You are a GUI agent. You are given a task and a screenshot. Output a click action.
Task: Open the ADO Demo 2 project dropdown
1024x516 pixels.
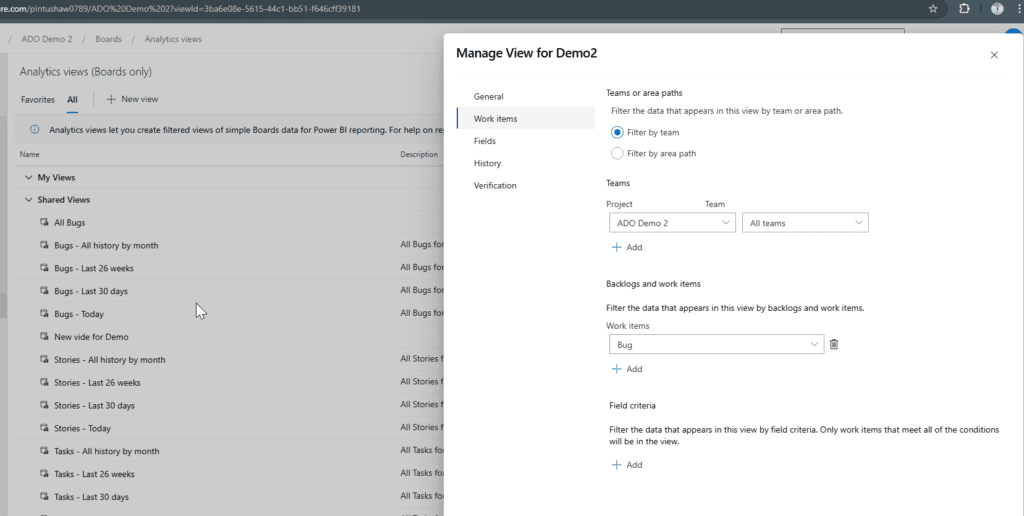pos(671,223)
